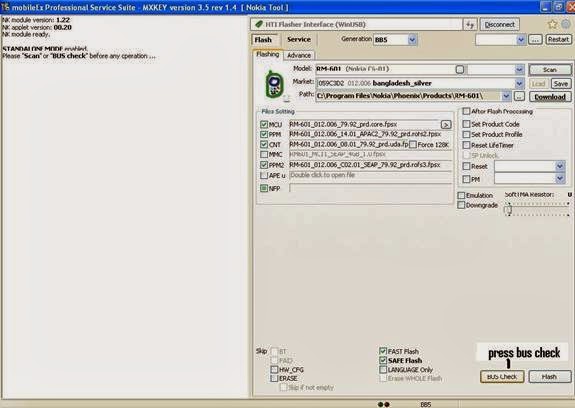Image resolution: width=575 pixels, height=408 pixels.
Task: Toggle the MCU file checkbox
Action: click(264, 125)
